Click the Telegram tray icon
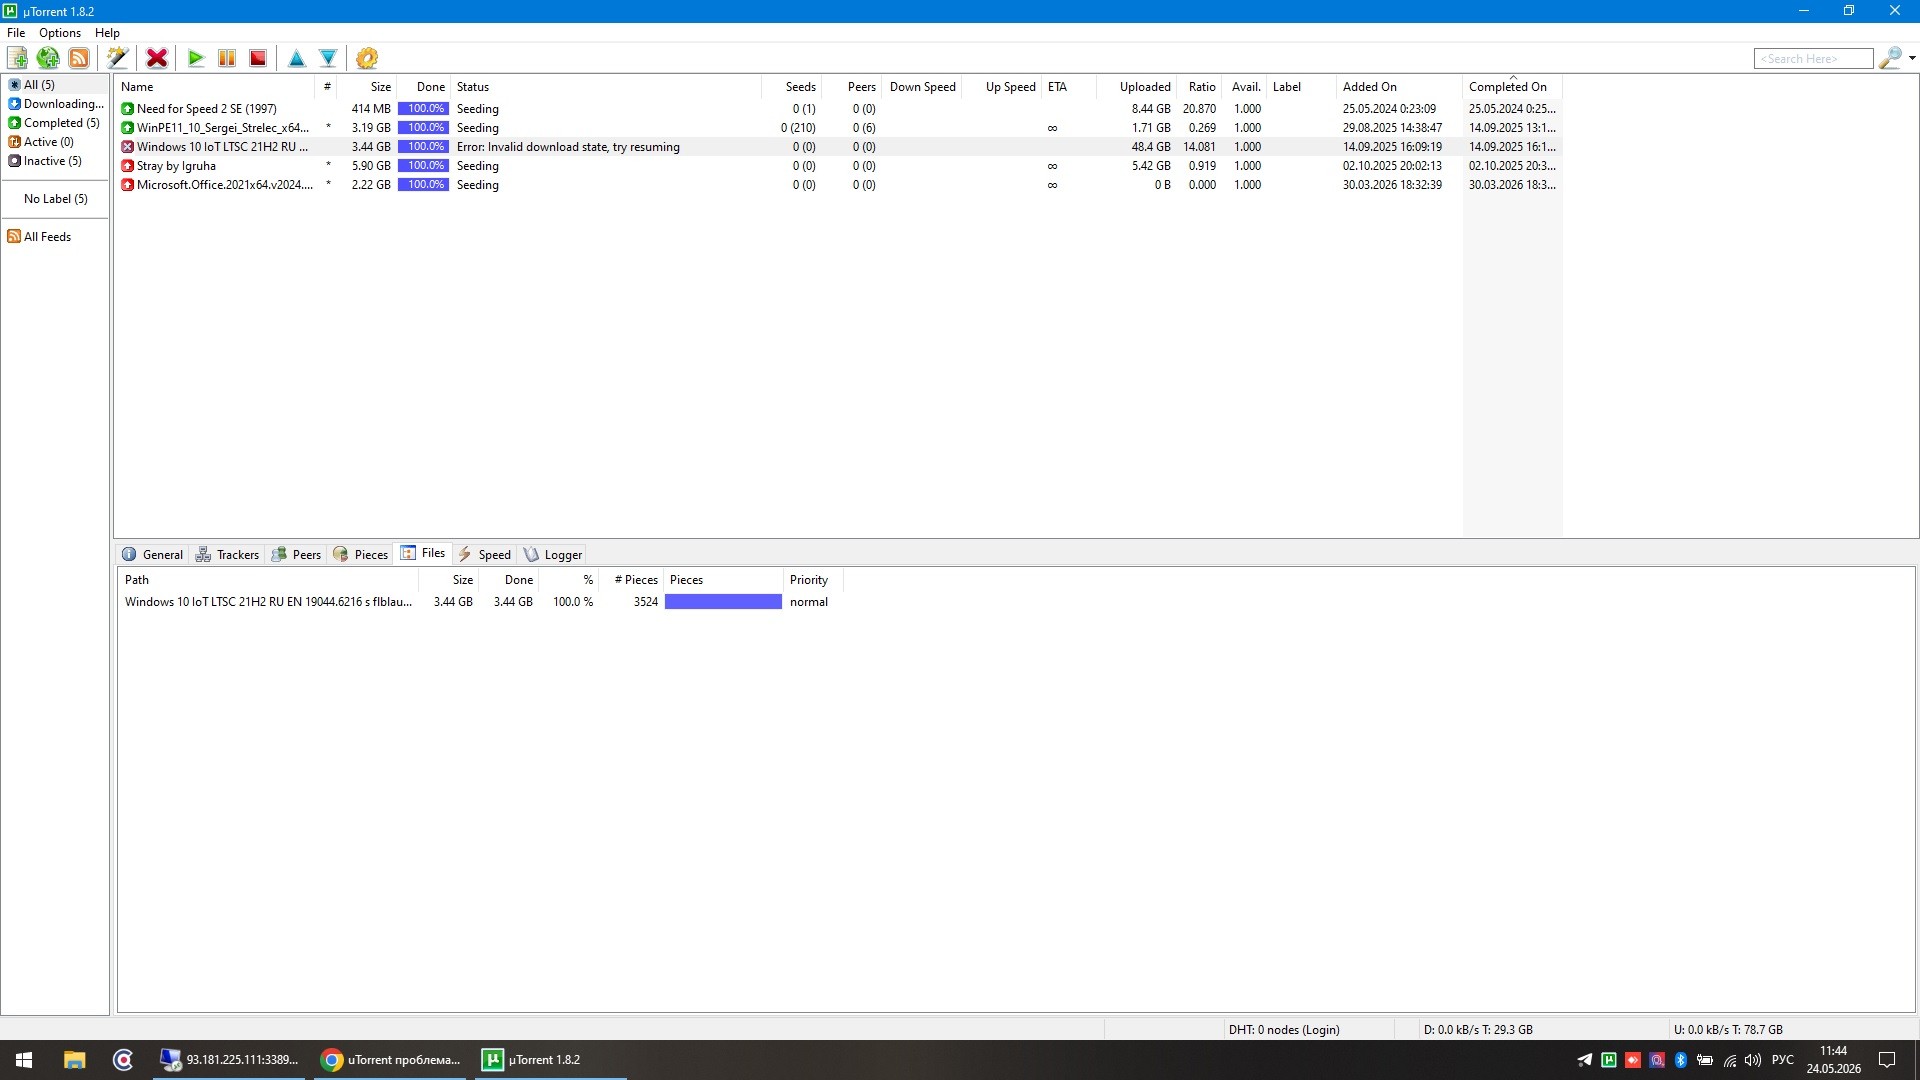Viewport: 1920px width, 1080px height. pos(1585,1060)
